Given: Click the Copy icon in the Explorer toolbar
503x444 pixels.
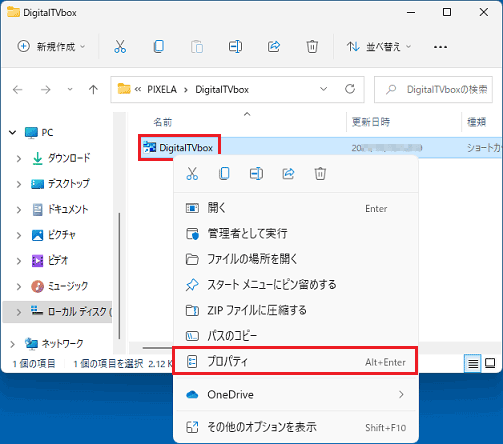Looking at the screenshot, I should click(159, 47).
